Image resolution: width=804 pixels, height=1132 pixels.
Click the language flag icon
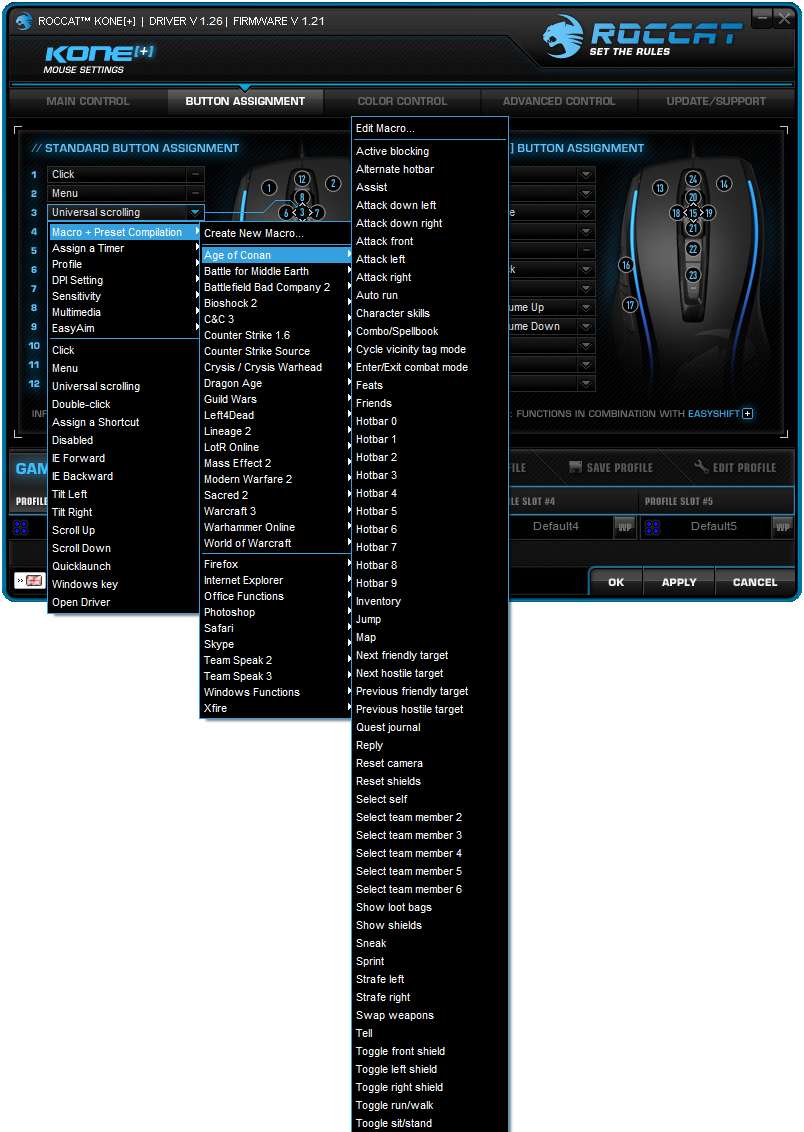(x=34, y=580)
